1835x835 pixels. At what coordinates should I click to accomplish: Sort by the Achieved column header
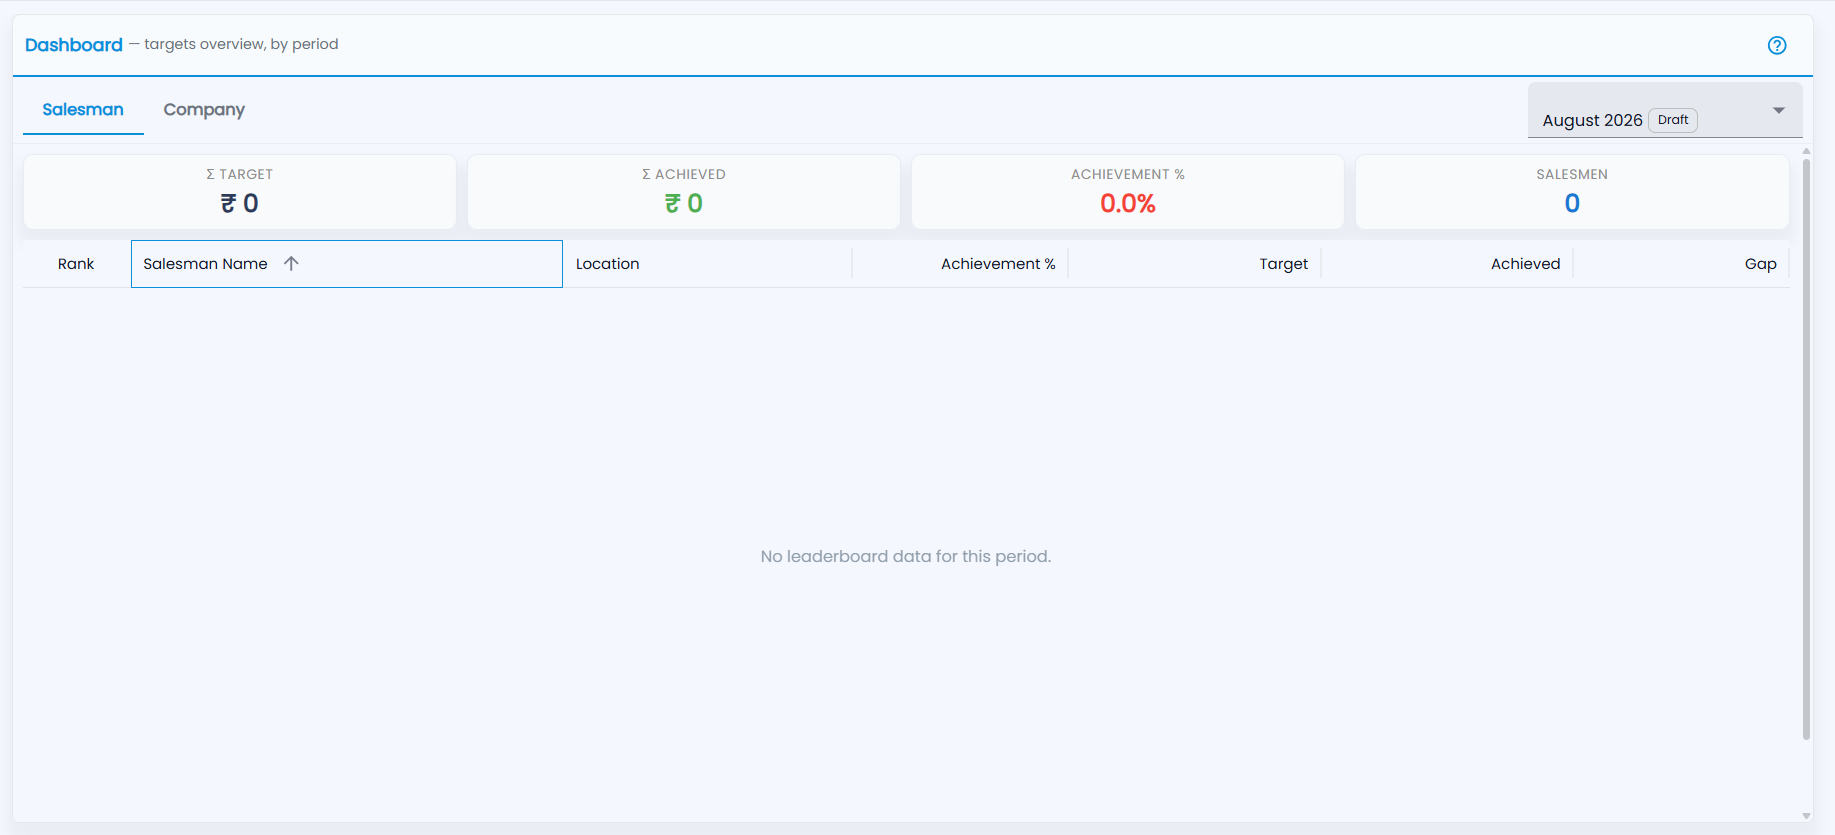pyautogui.click(x=1447, y=264)
